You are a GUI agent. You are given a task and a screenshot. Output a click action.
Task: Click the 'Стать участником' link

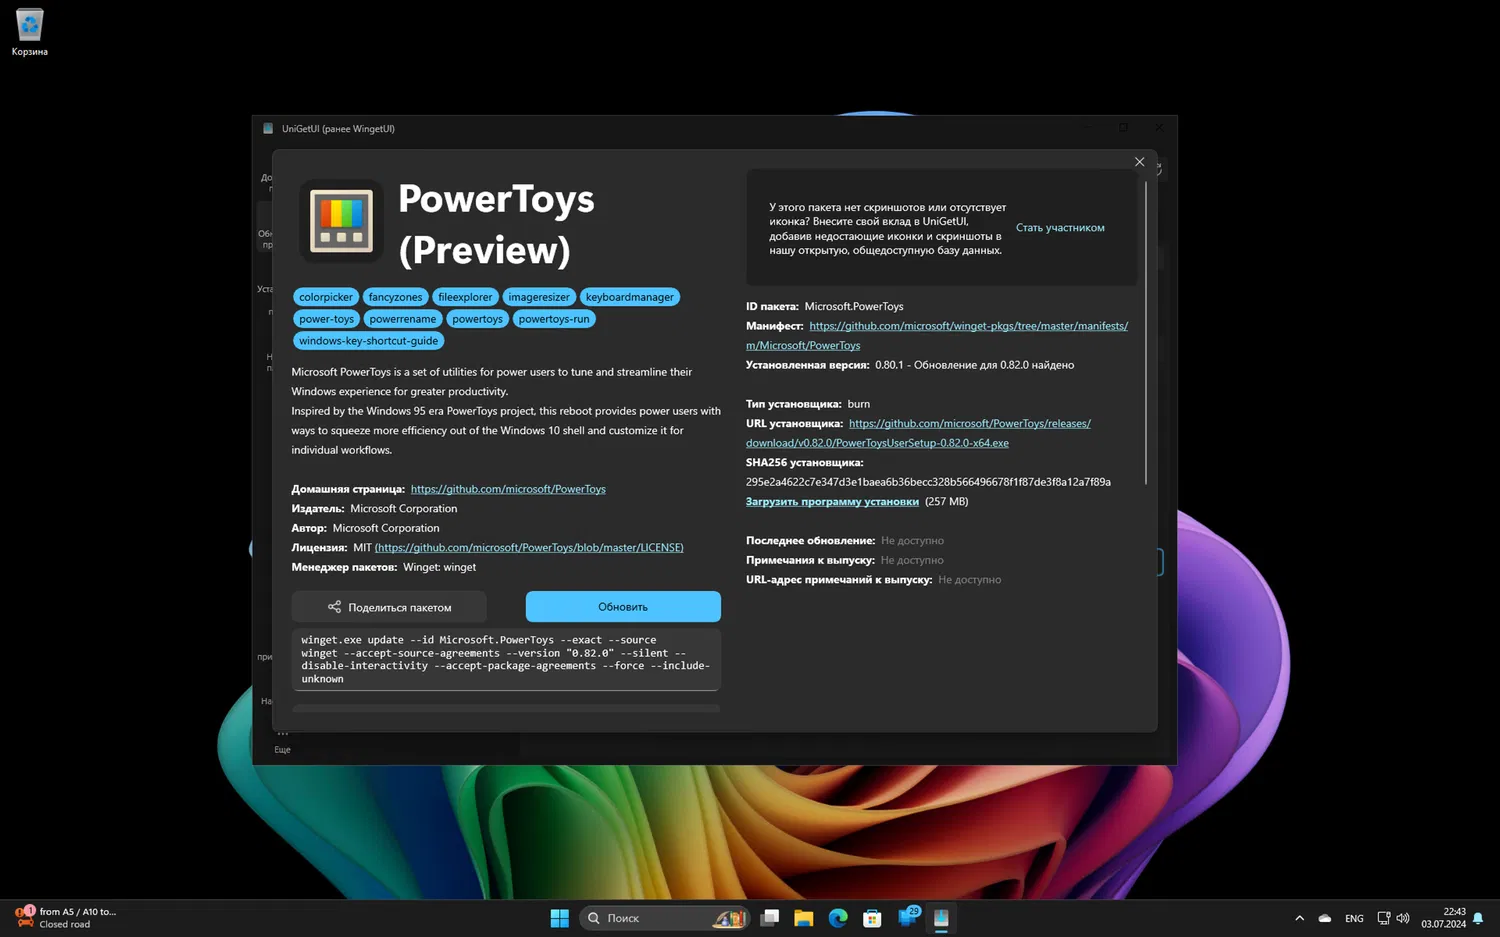1060,228
